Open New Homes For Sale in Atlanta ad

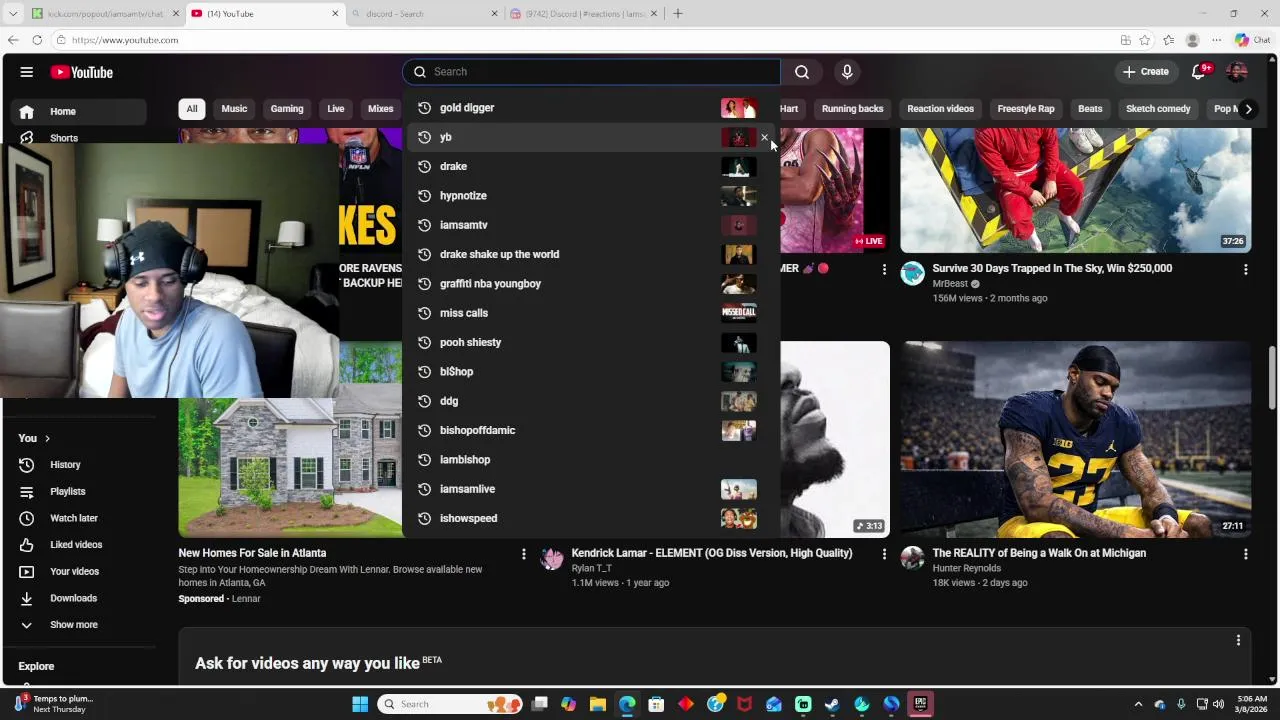tap(252, 553)
